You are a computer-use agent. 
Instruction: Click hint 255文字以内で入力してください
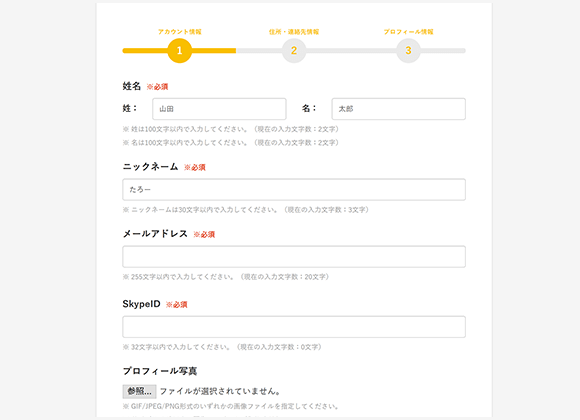[226, 277]
